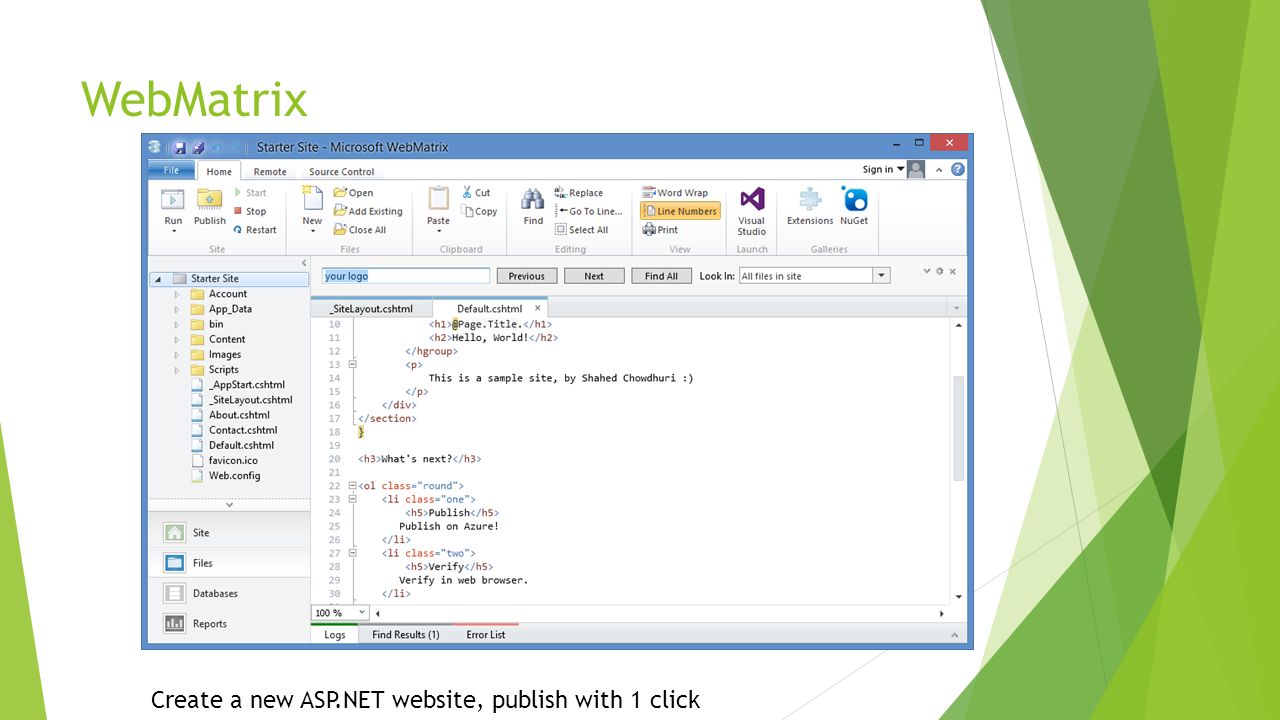Close the Default.cshtml tab
The width and height of the screenshot is (1280, 720).
(537, 308)
